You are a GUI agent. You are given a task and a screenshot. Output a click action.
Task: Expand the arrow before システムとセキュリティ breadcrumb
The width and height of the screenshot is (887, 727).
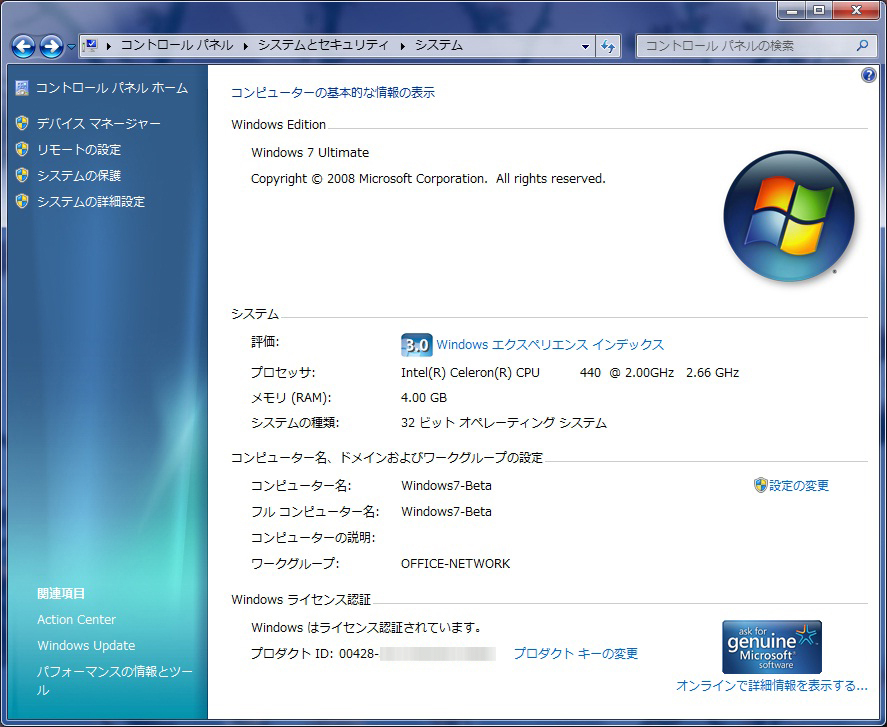(x=246, y=46)
